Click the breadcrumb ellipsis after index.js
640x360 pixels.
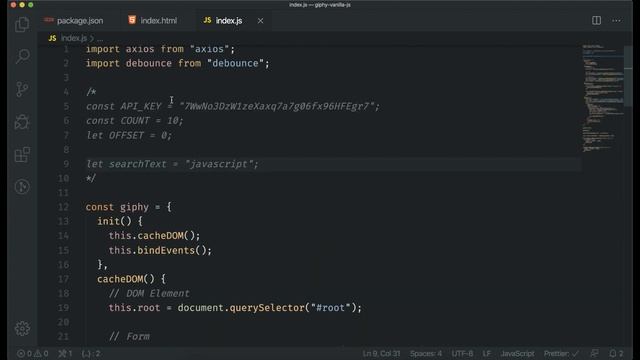pyautogui.click(x=100, y=38)
